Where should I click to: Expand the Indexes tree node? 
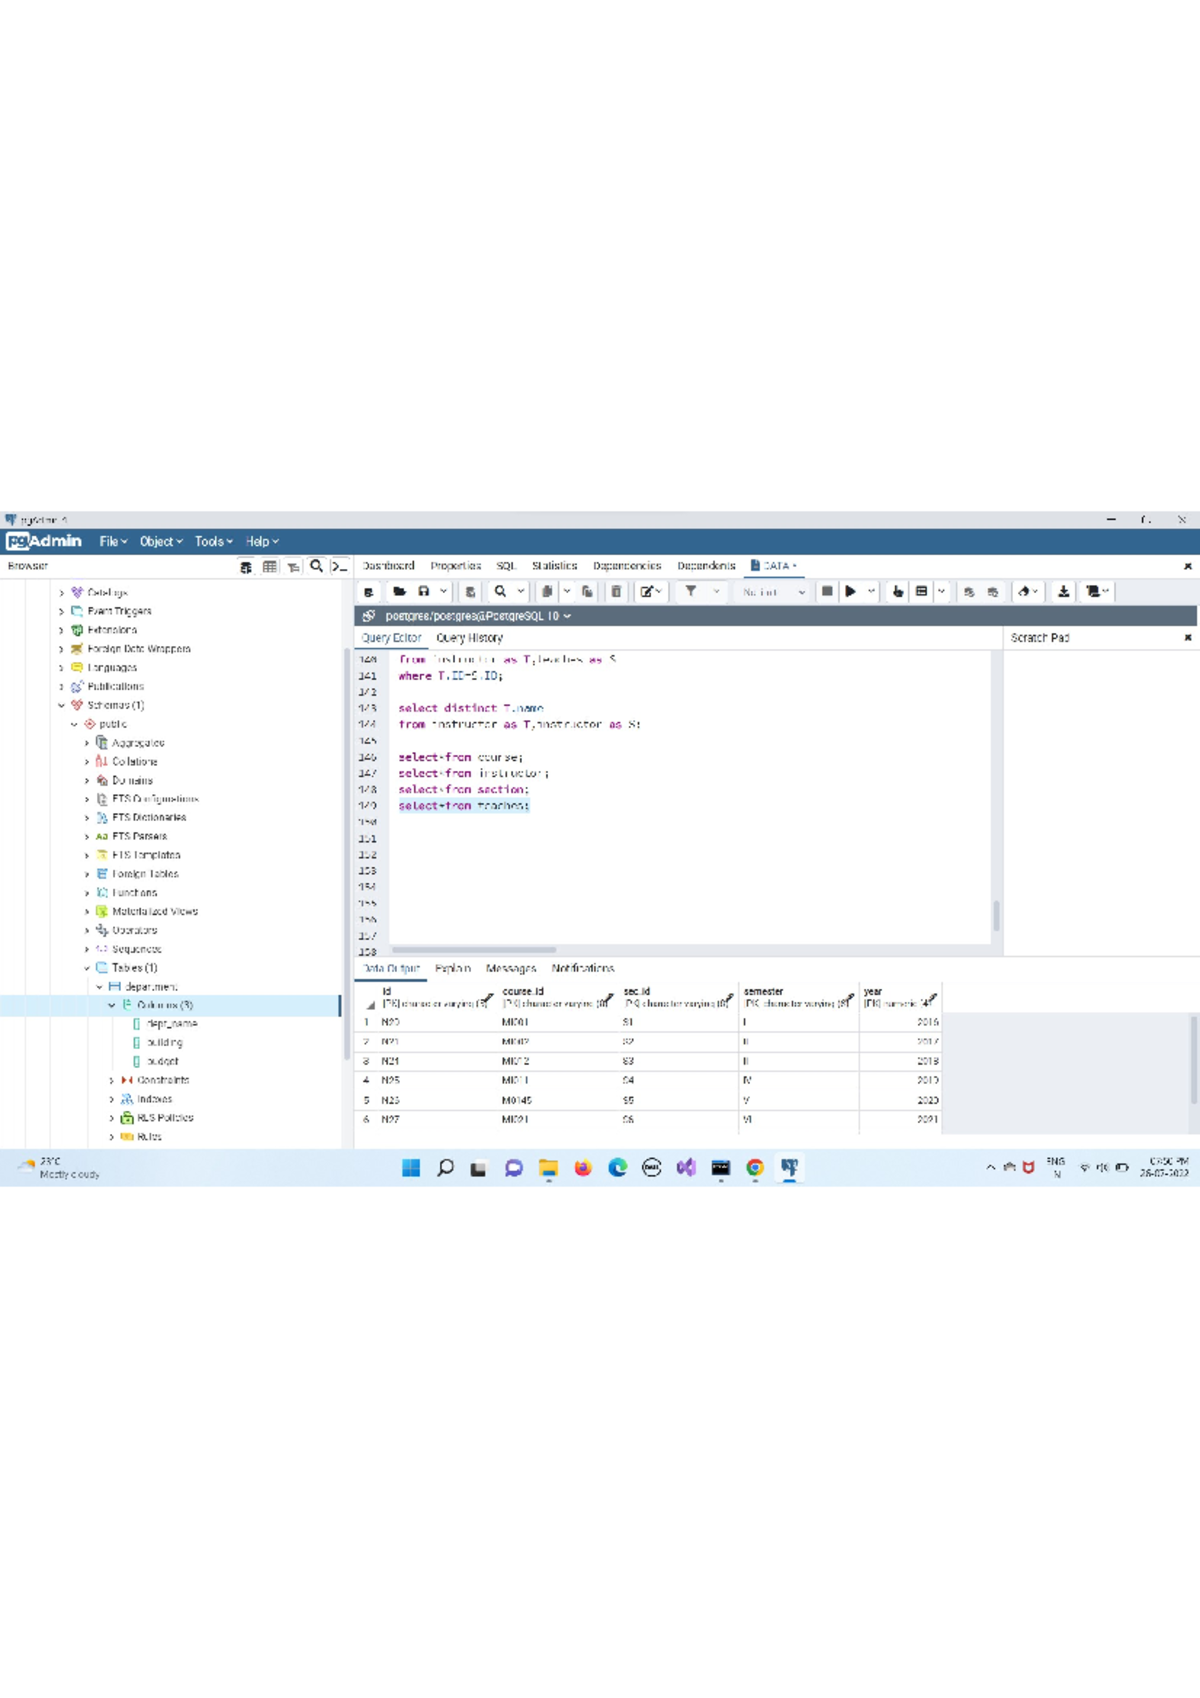click(111, 1099)
